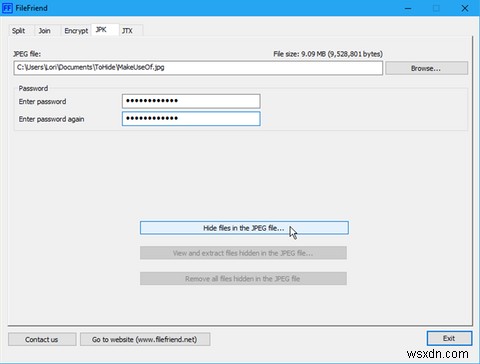Click the JPEG file: label
480x364 pixels.
tap(27, 54)
